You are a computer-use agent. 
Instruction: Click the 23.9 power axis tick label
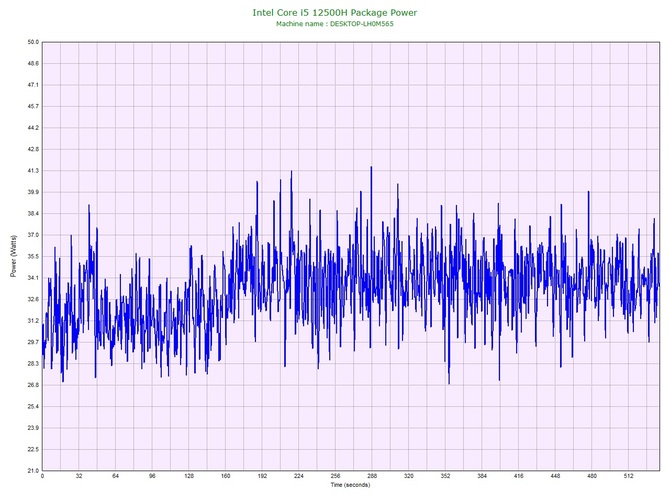(33, 428)
